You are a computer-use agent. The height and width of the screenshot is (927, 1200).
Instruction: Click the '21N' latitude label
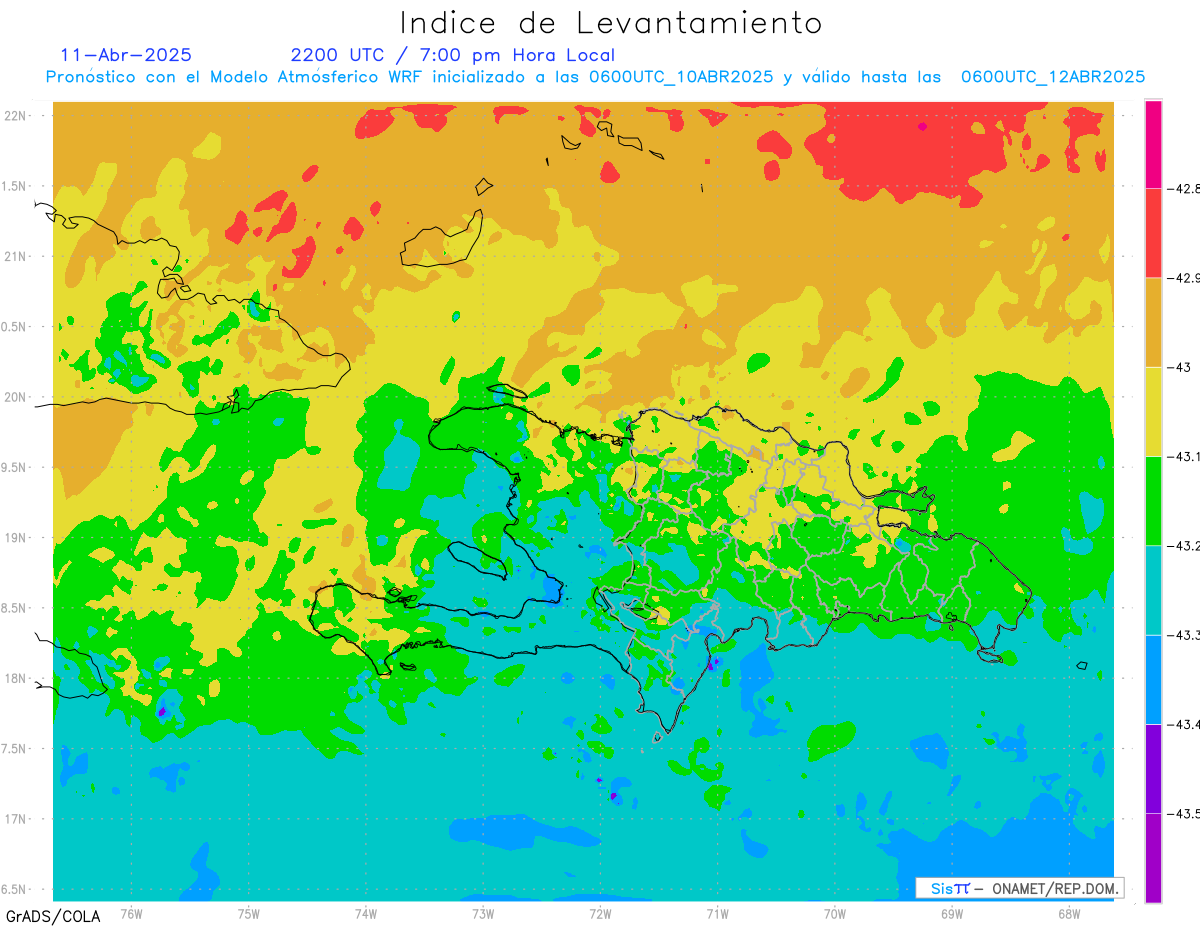pyautogui.click(x=16, y=256)
